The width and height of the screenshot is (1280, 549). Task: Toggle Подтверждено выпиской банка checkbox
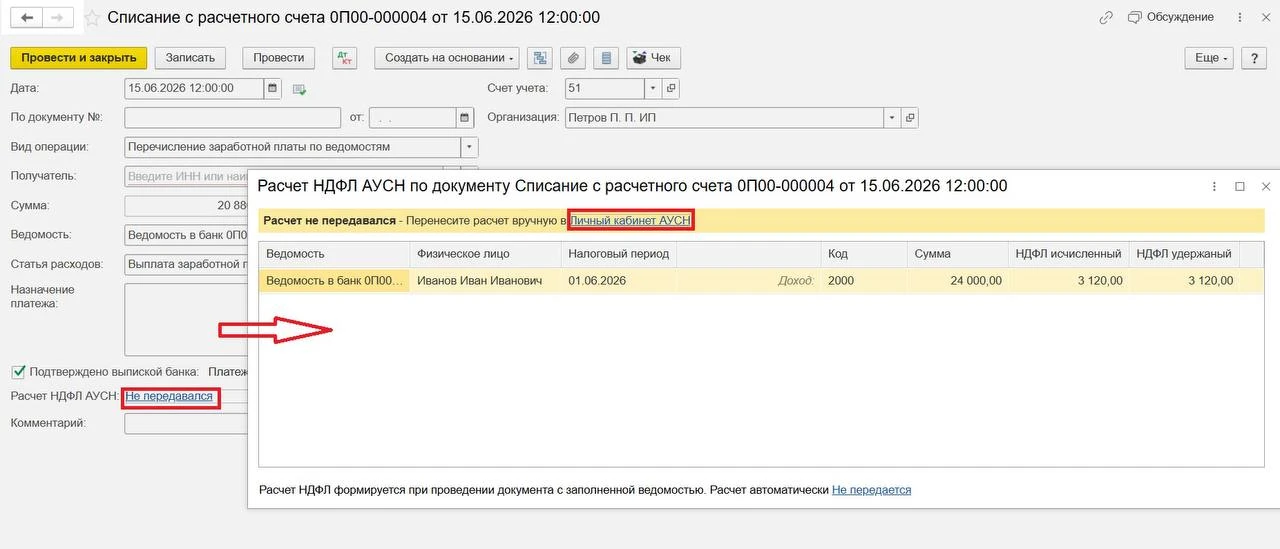(18, 371)
